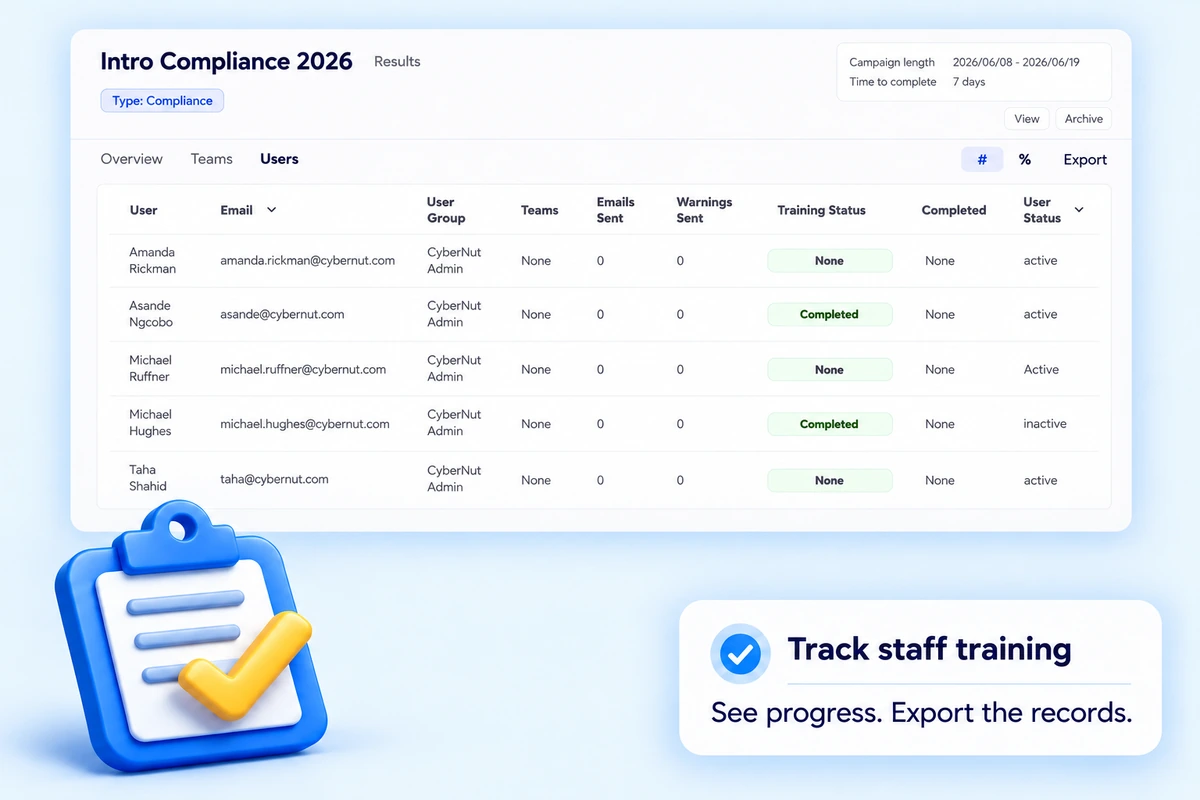1200x800 pixels.
Task: Click email asande@cybernut.com
Action: tap(282, 314)
